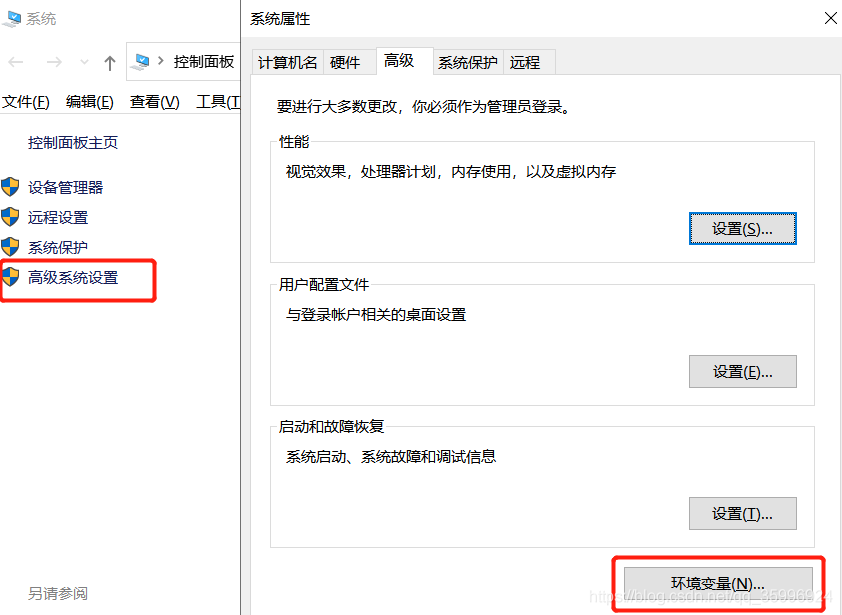Click the 性能 group label
The width and height of the screenshot is (842, 615).
tap(294, 142)
